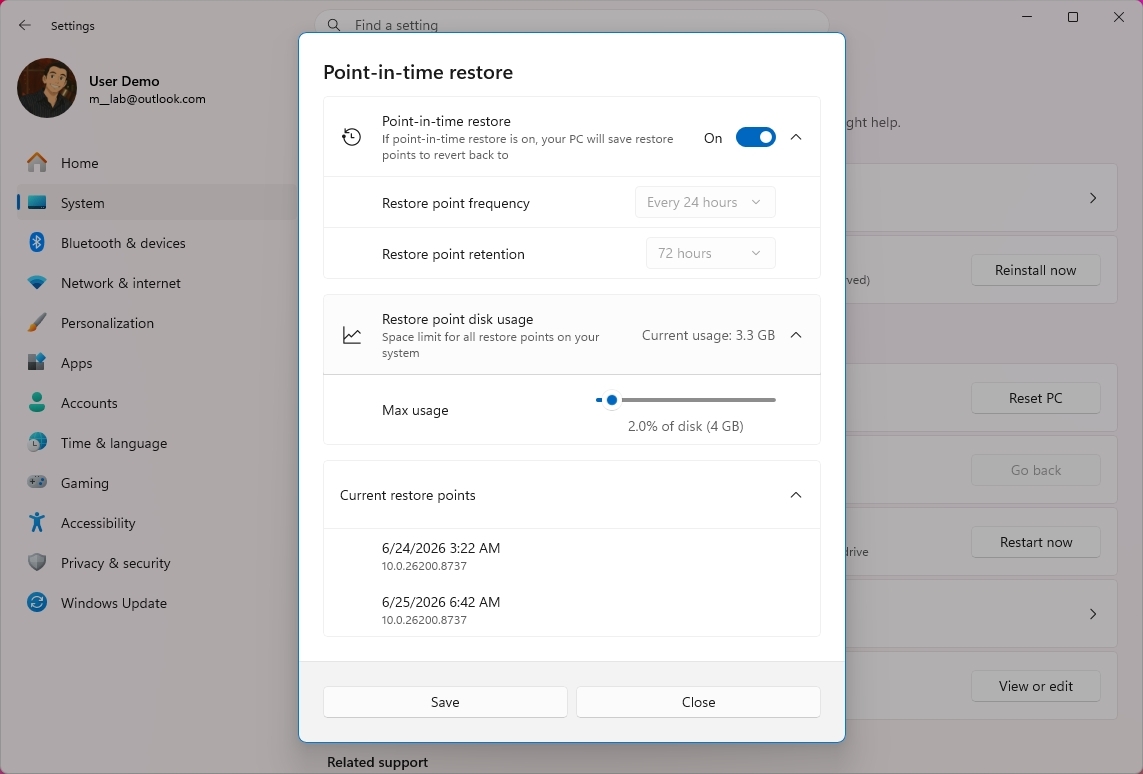Viewport: 1143px width, 774px height.
Task: Click the chevron above View or edit button
Action: (x=1093, y=614)
